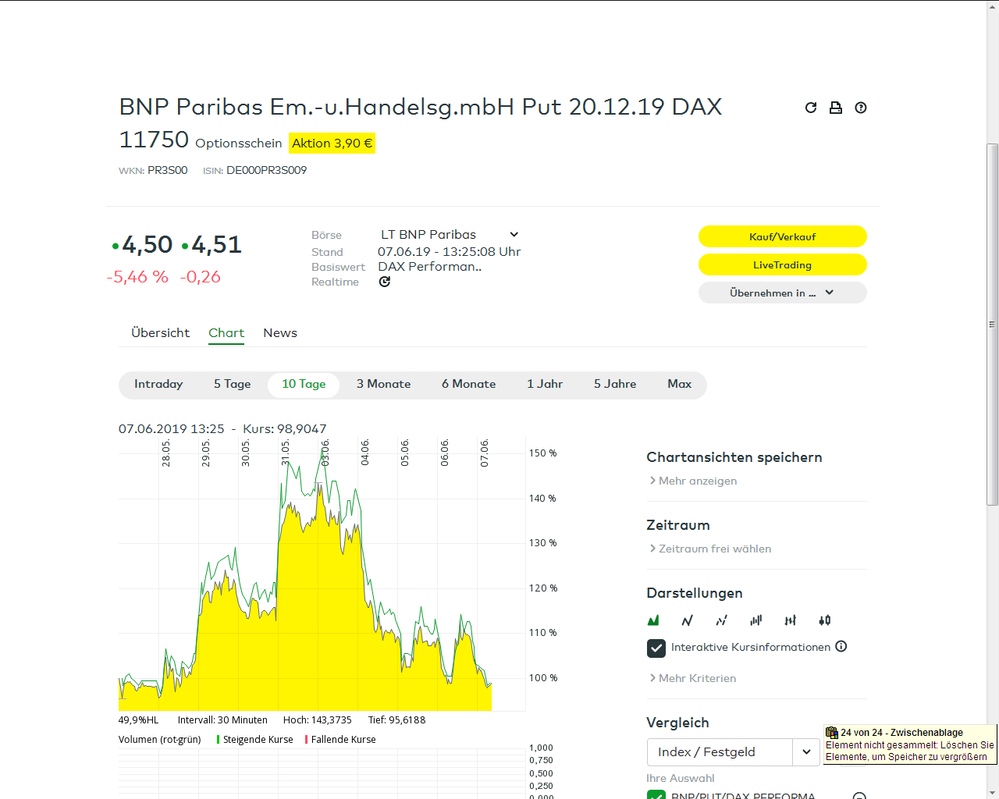Click the Kauf/Verkauf button

pyautogui.click(x=782, y=236)
